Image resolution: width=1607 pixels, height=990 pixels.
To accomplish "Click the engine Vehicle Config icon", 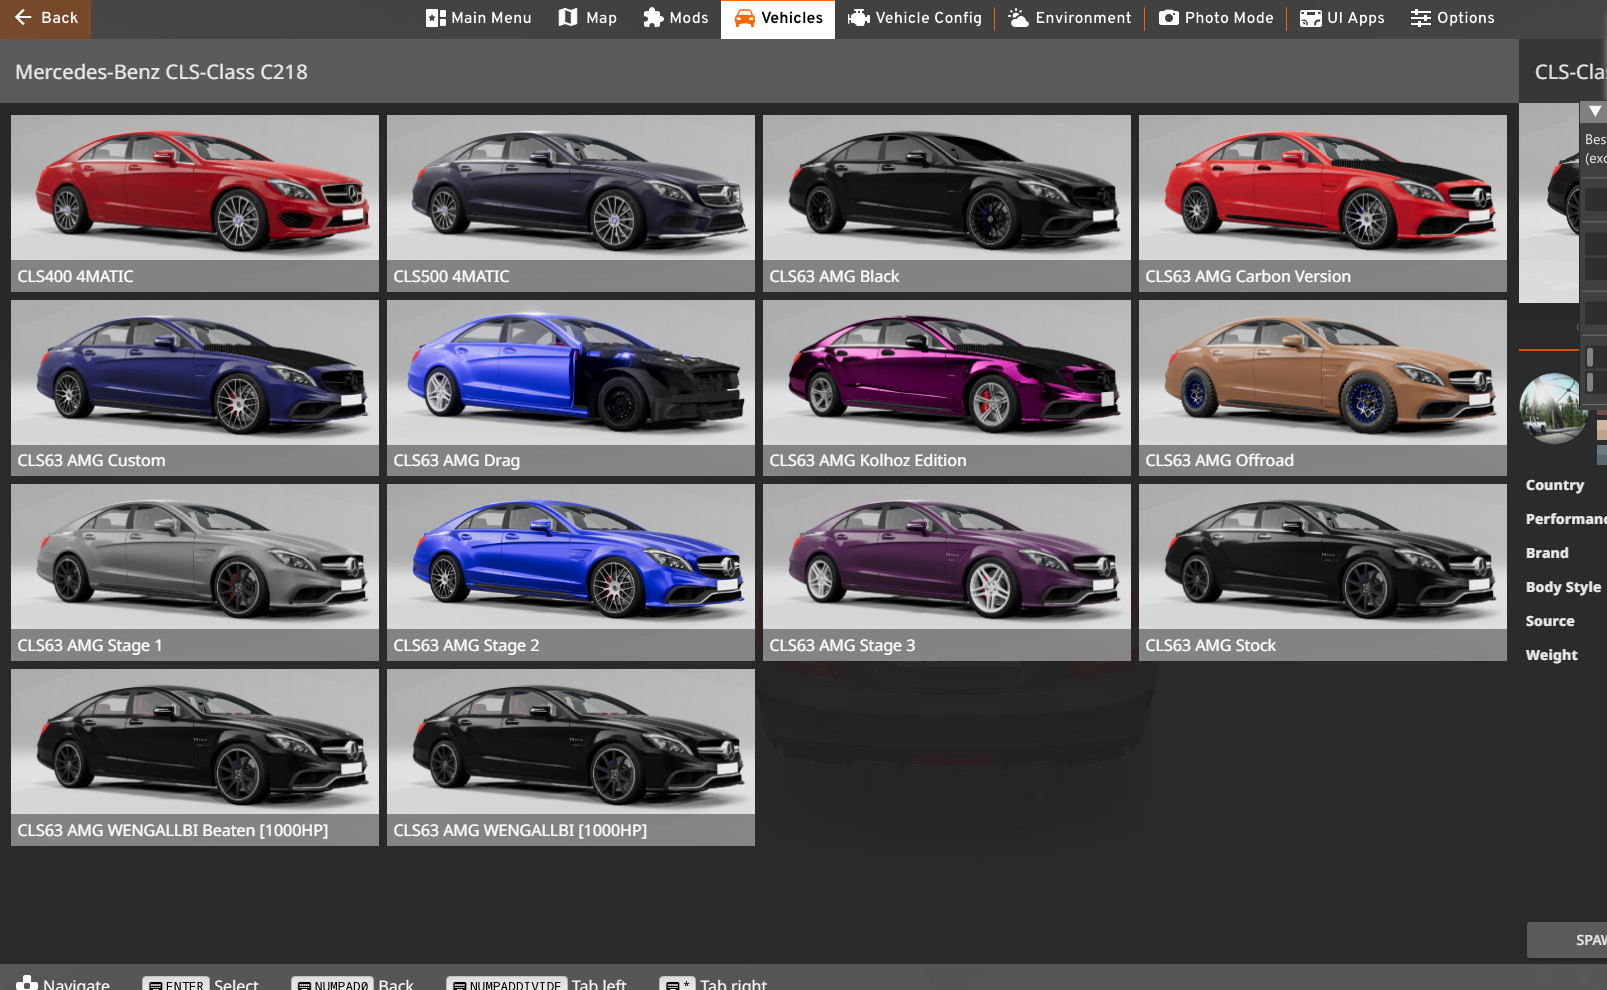I will [858, 18].
